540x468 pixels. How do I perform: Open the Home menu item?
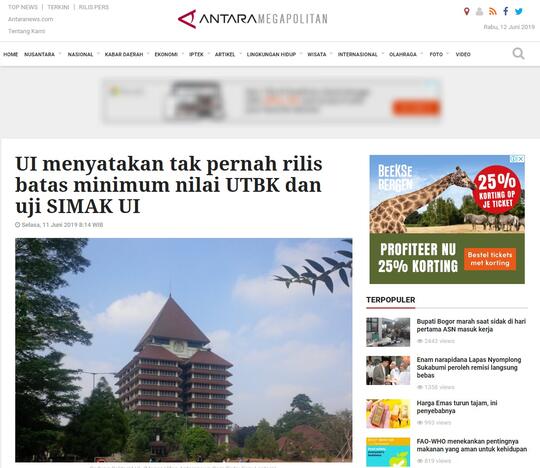11,54
